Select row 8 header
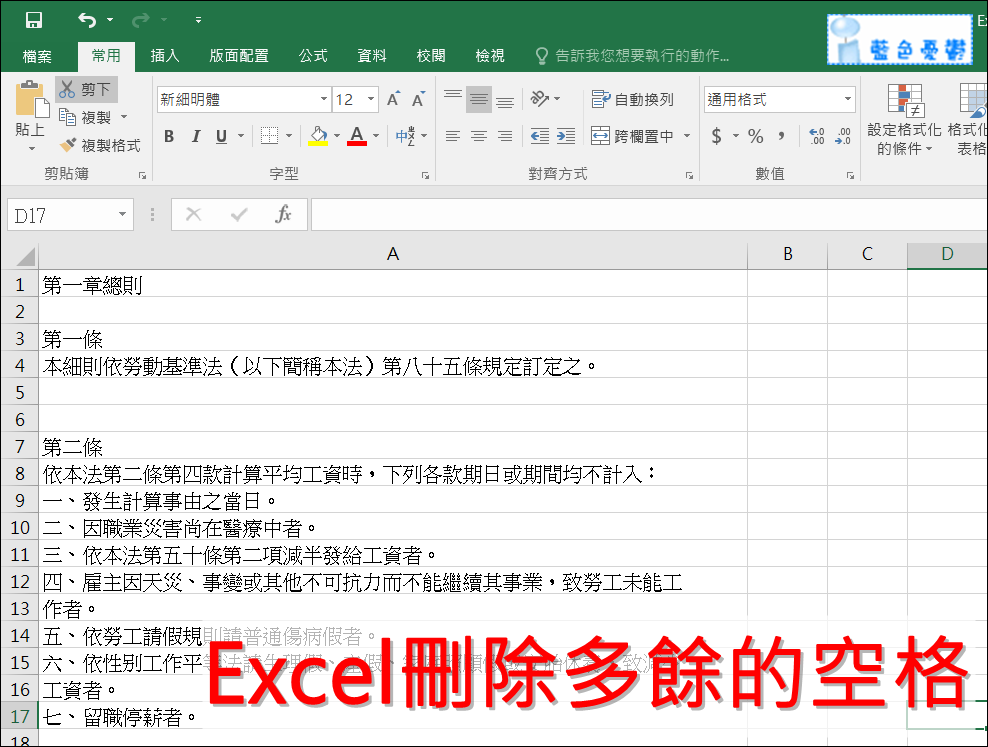Image resolution: width=988 pixels, height=747 pixels. click(x=20, y=473)
